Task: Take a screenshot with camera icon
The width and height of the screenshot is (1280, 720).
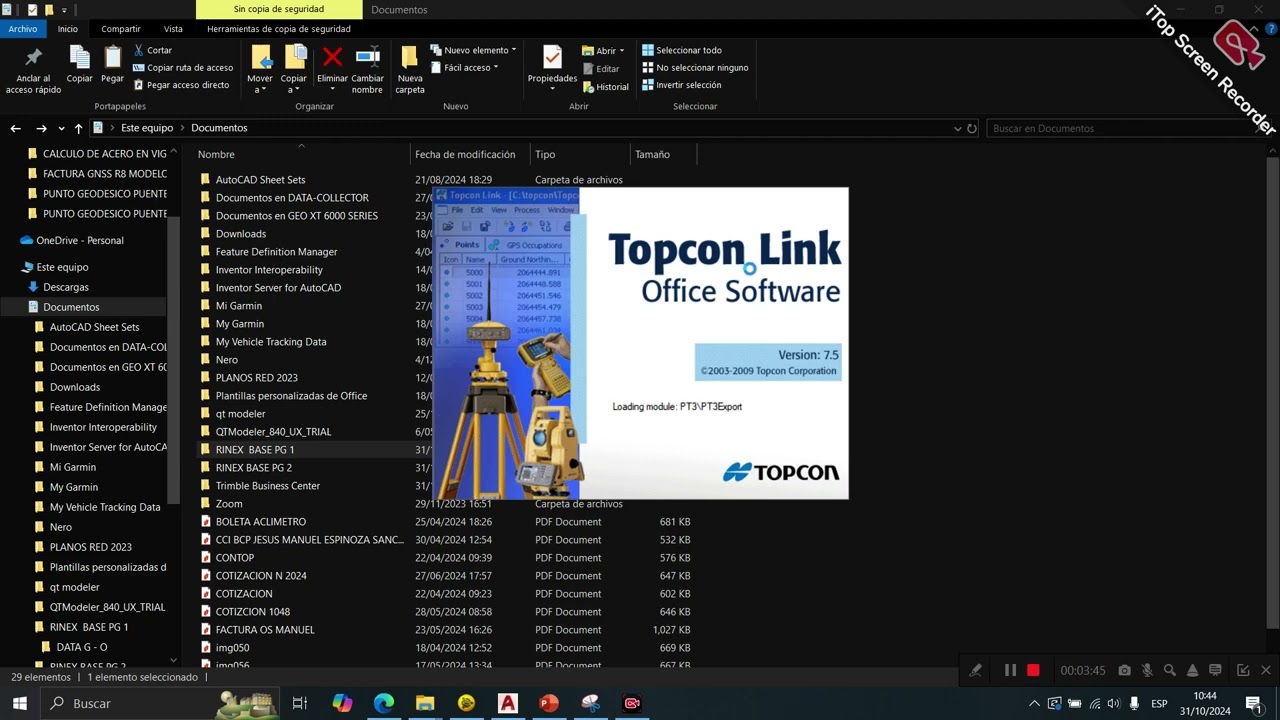Action: click(1125, 670)
